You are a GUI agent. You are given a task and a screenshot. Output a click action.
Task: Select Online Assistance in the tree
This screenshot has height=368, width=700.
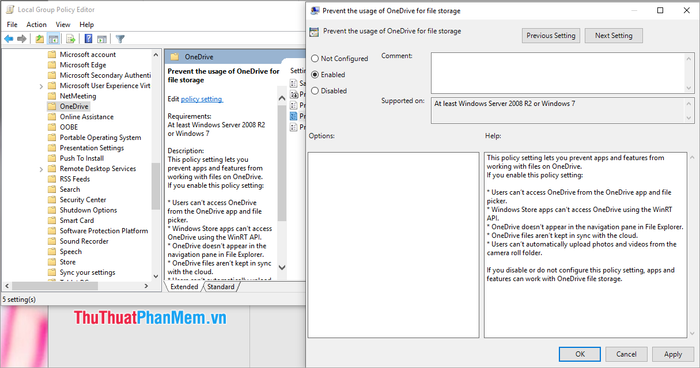tap(87, 117)
